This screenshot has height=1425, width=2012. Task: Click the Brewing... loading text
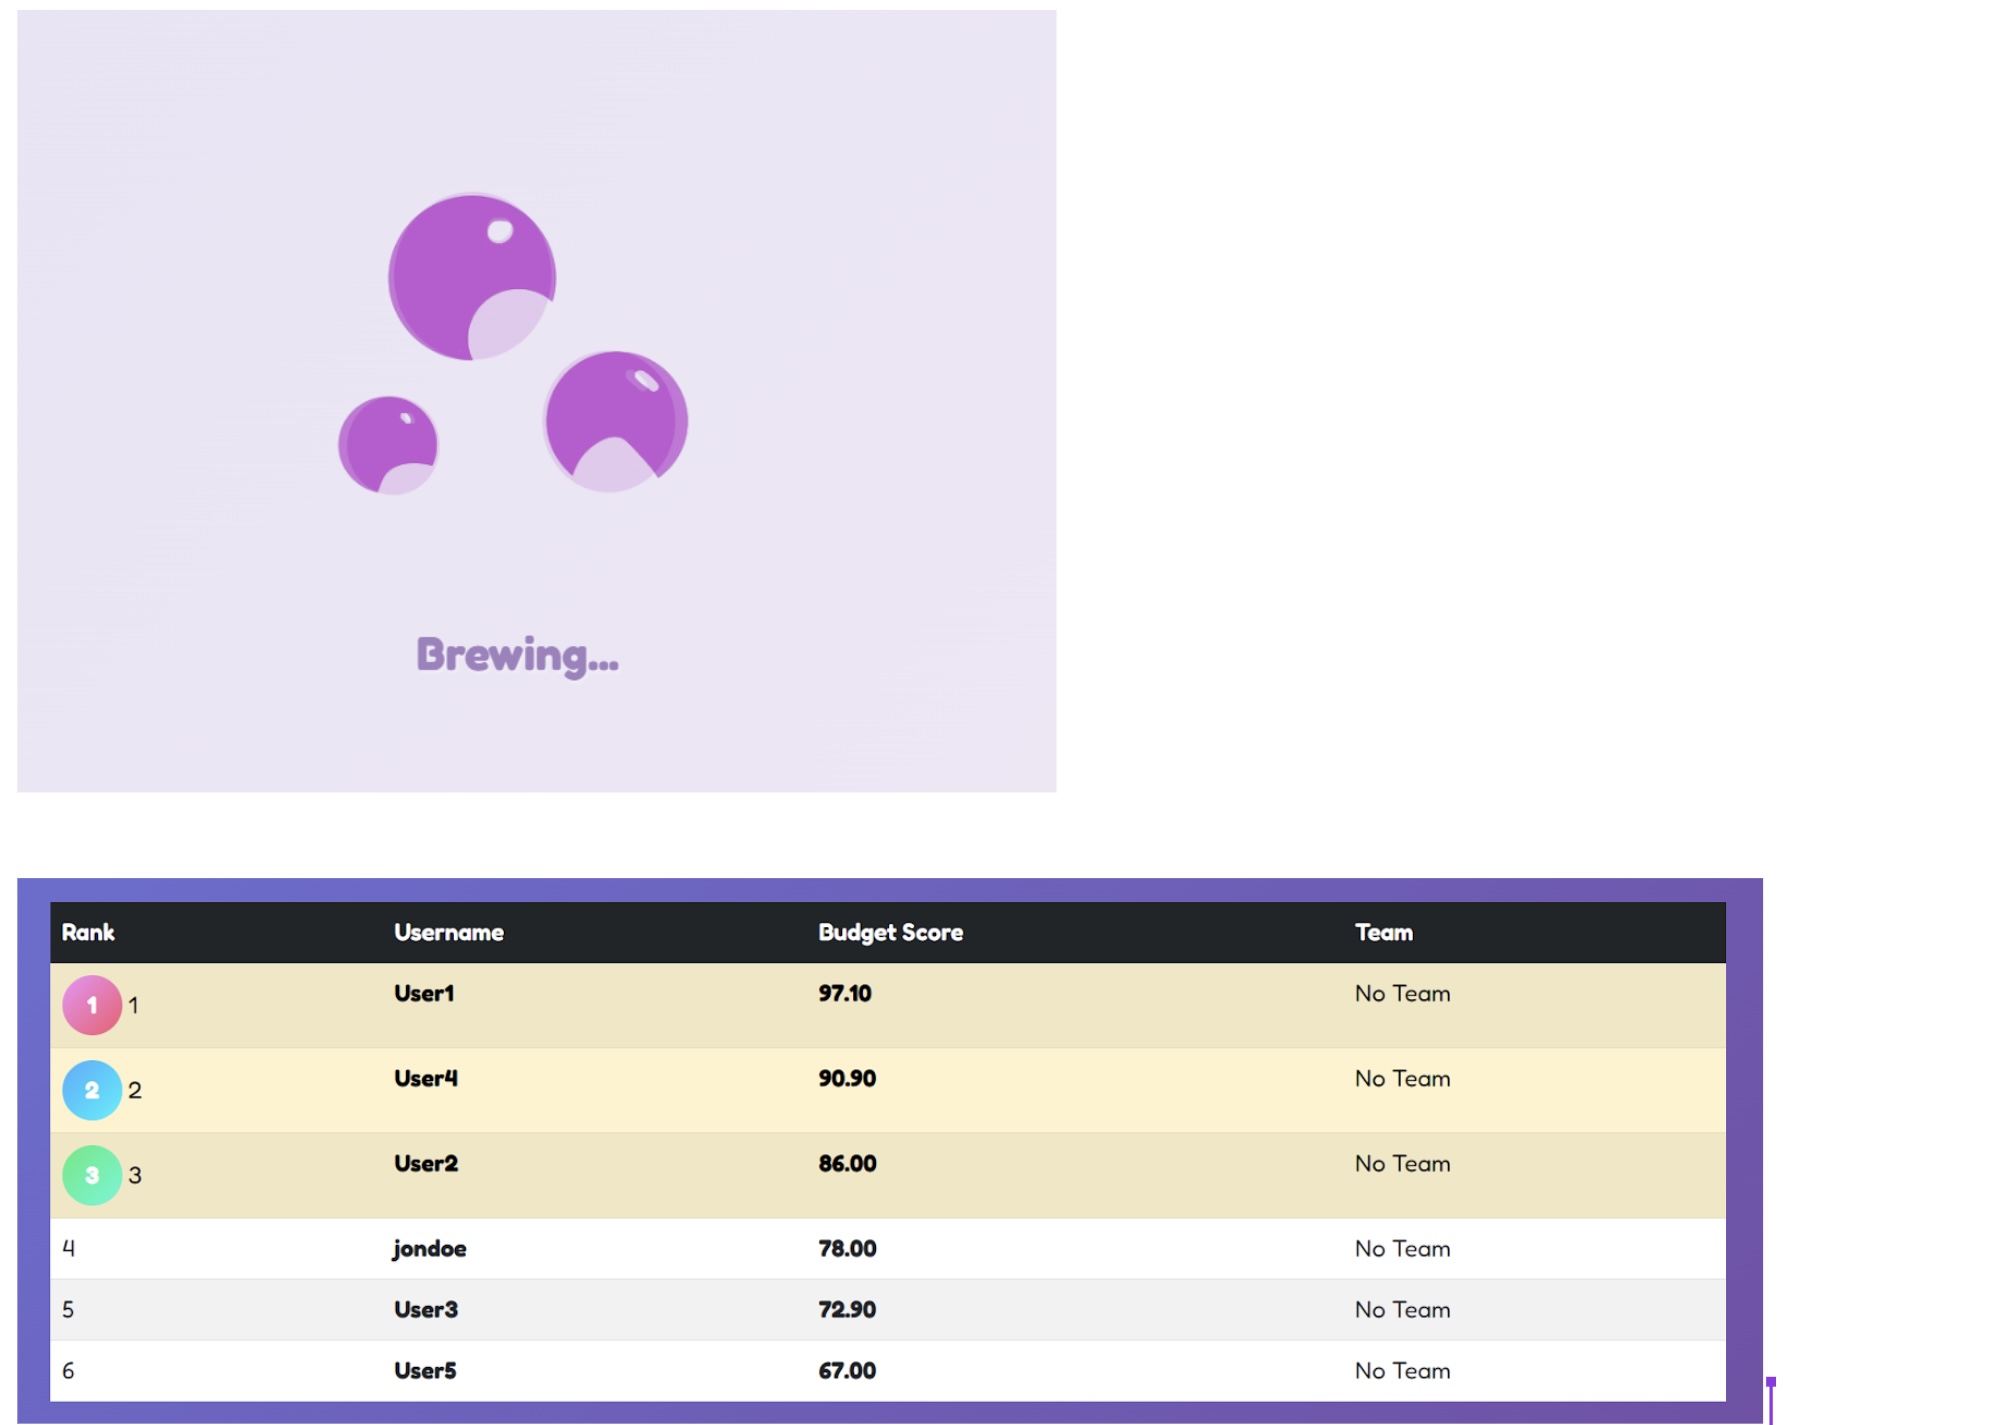[517, 655]
